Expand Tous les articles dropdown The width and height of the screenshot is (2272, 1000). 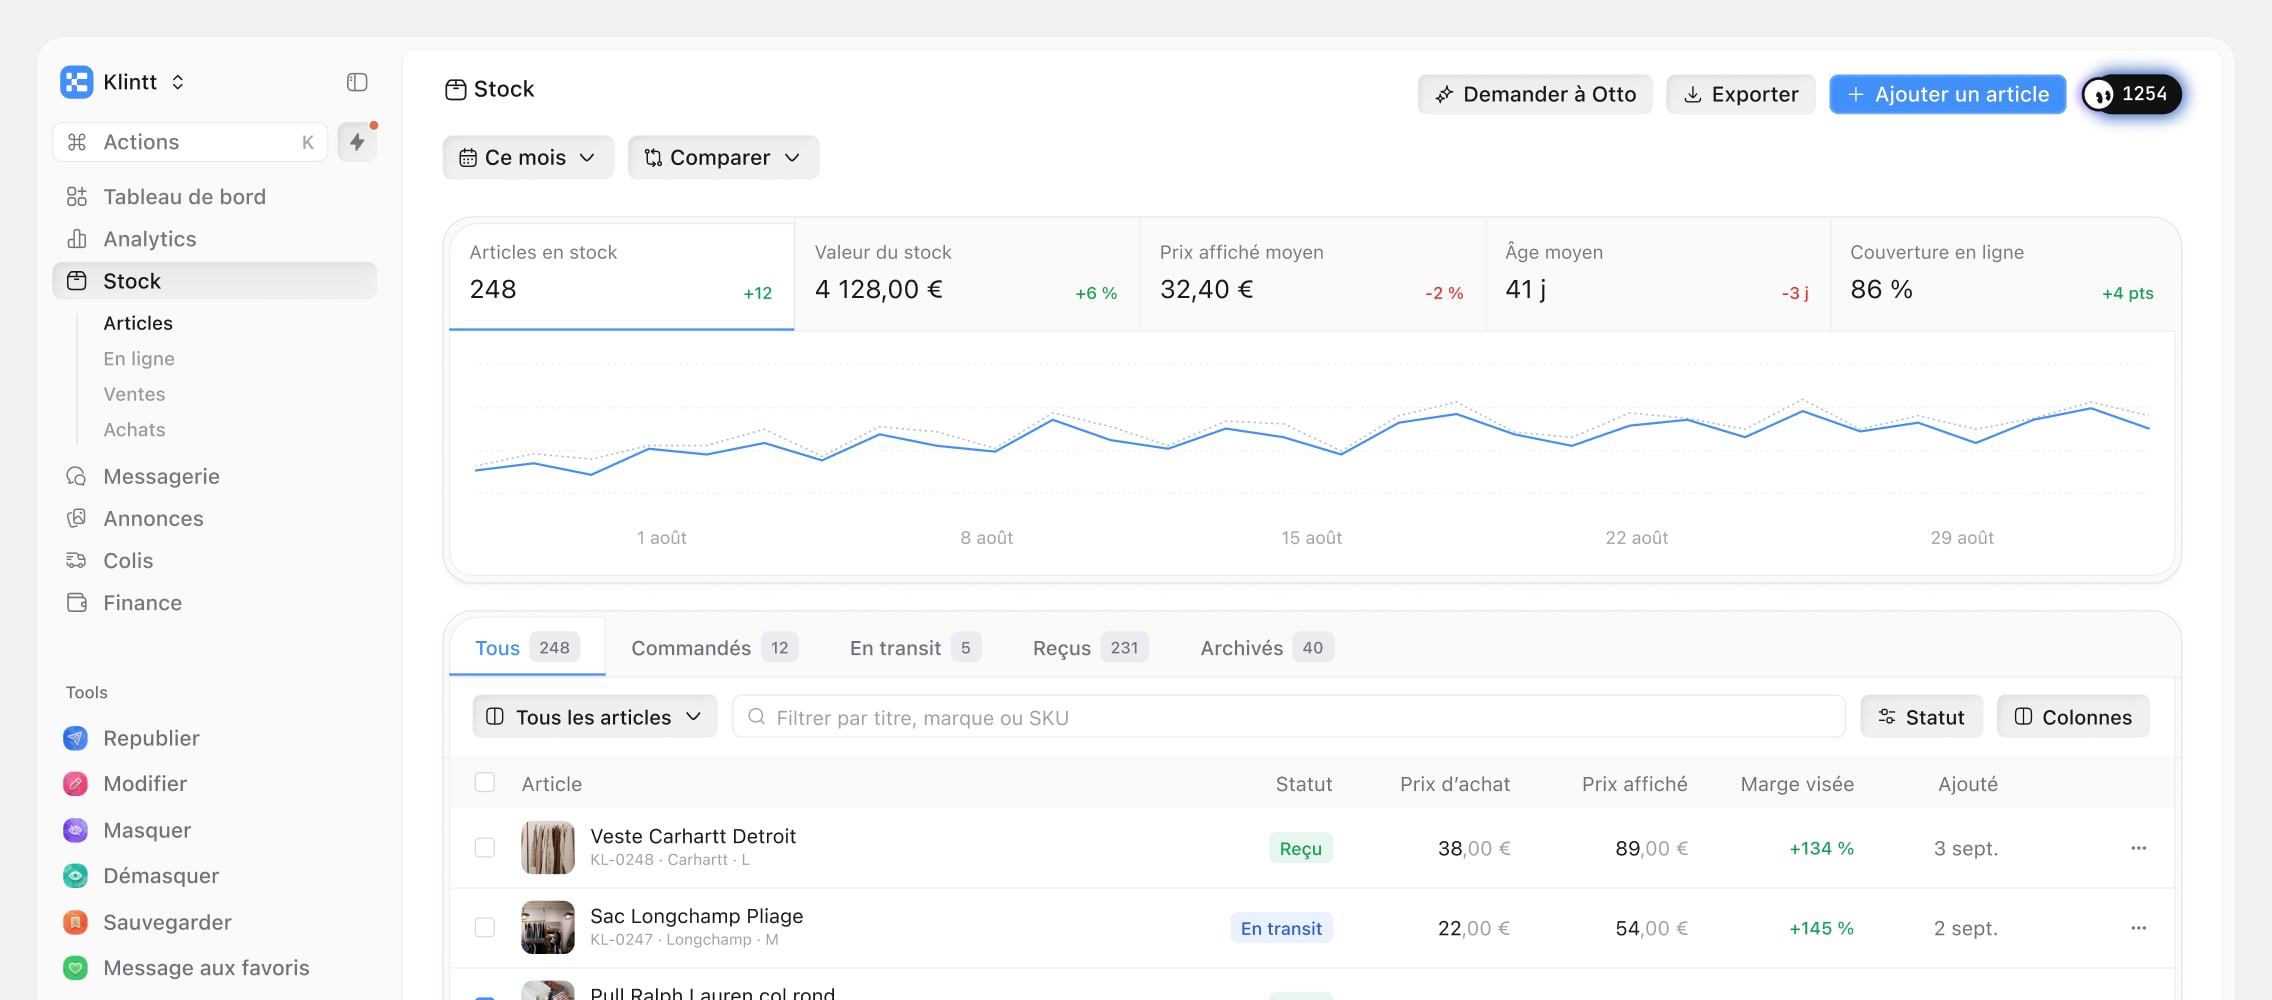point(595,717)
